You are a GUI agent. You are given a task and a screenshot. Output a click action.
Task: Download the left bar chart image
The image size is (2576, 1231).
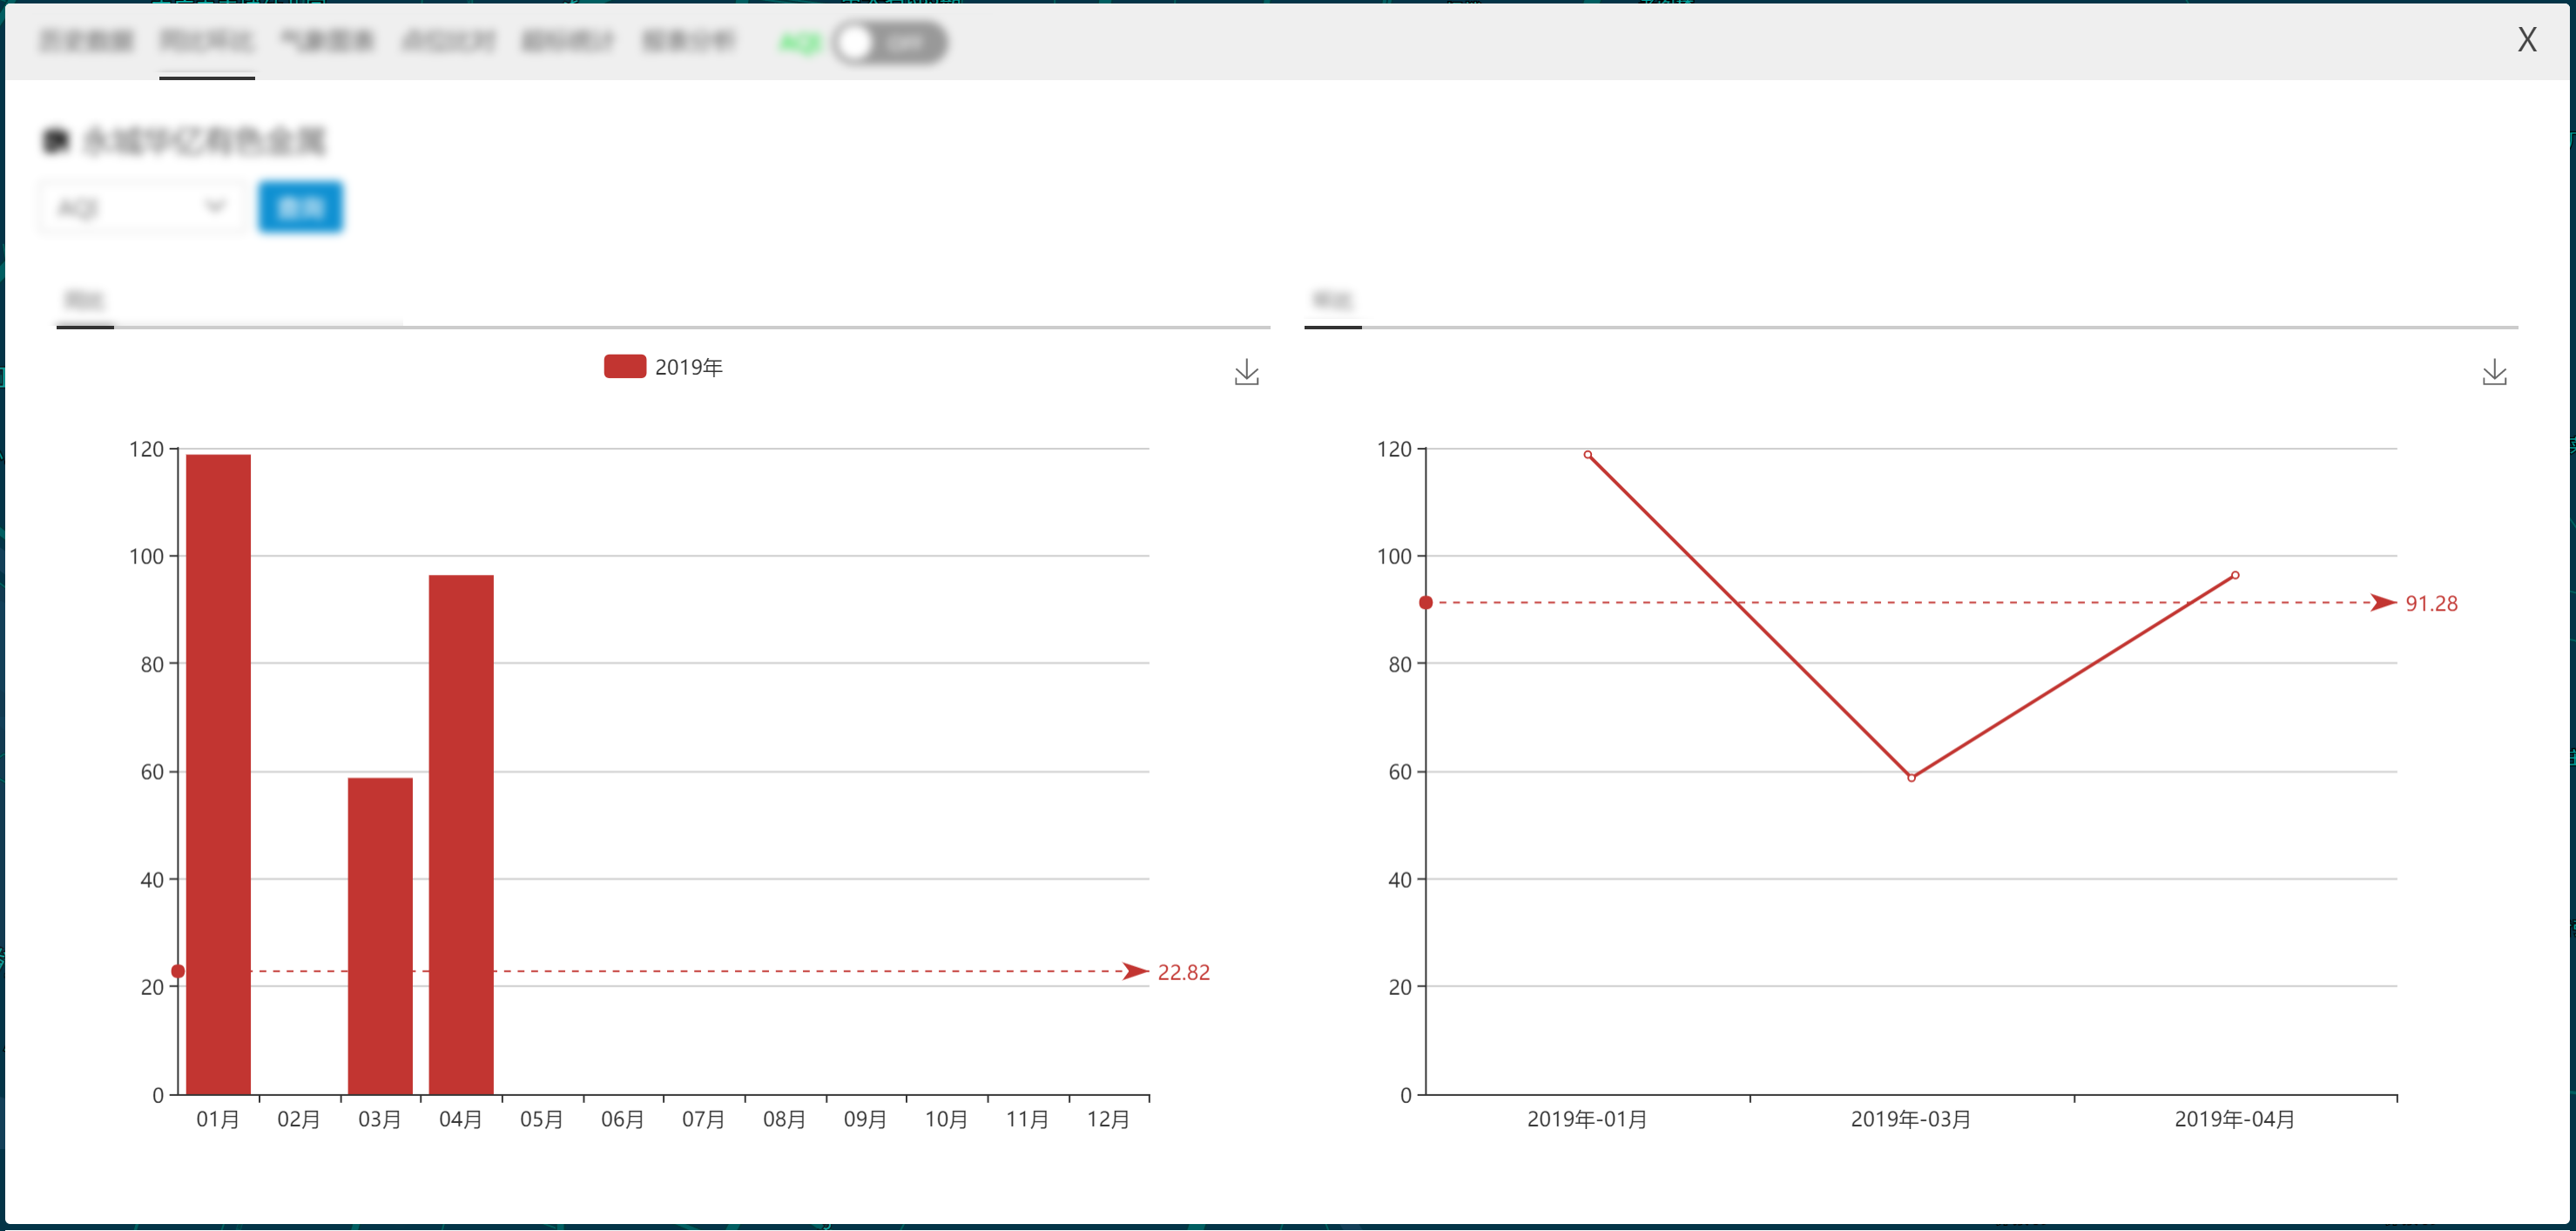point(1246,373)
